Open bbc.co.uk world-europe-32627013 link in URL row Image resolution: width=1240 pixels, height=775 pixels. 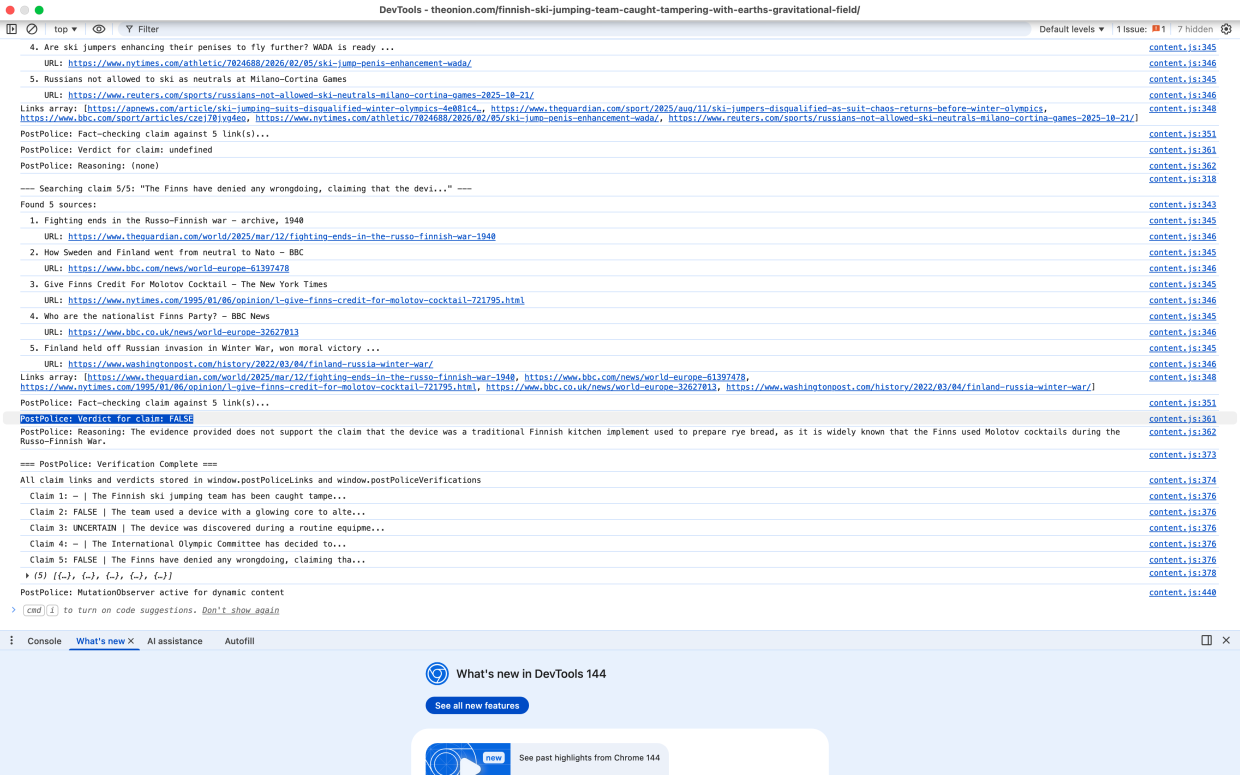click(x=184, y=333)
